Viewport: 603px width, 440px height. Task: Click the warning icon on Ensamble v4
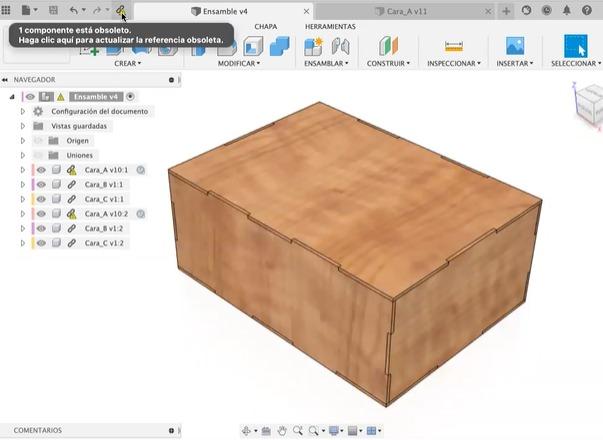click(60, 97)
